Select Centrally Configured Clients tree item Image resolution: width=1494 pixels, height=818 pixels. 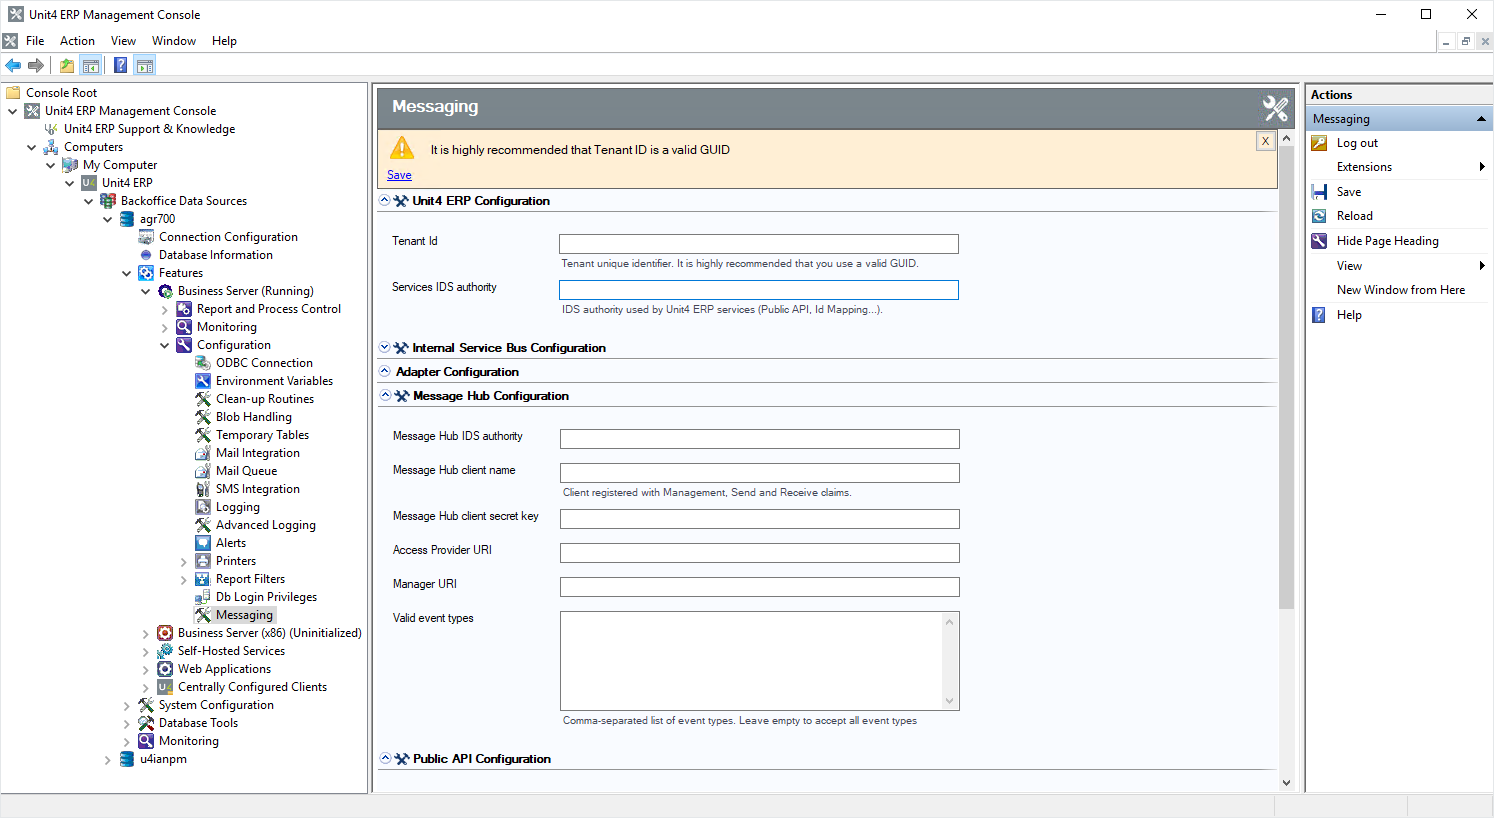[x=252, y=687]
